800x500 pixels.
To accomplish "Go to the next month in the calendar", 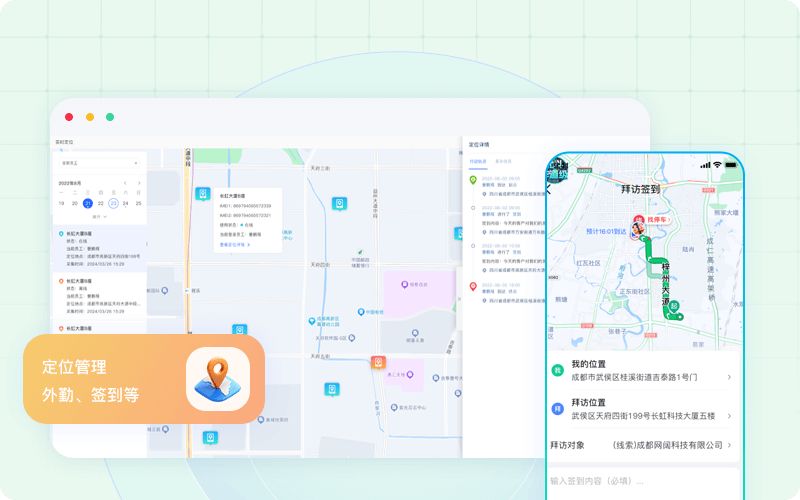I will 139,183.
